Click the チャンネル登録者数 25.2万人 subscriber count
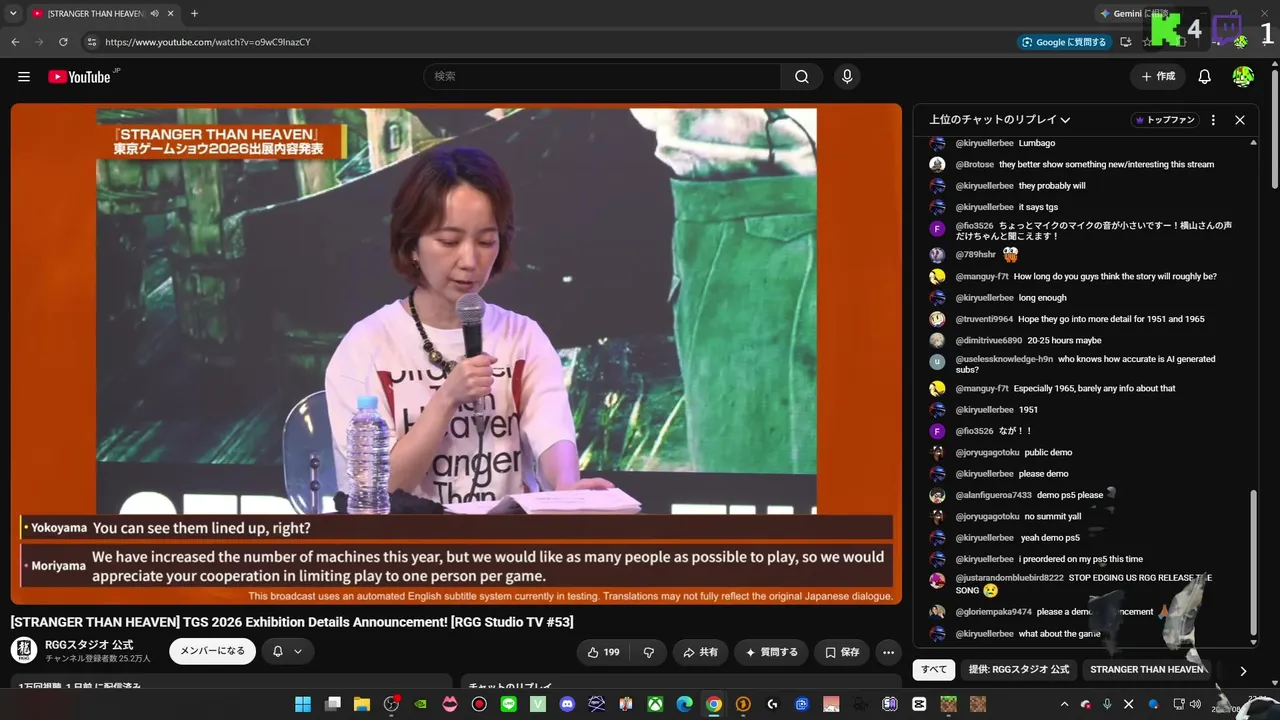 click(98, 659)
